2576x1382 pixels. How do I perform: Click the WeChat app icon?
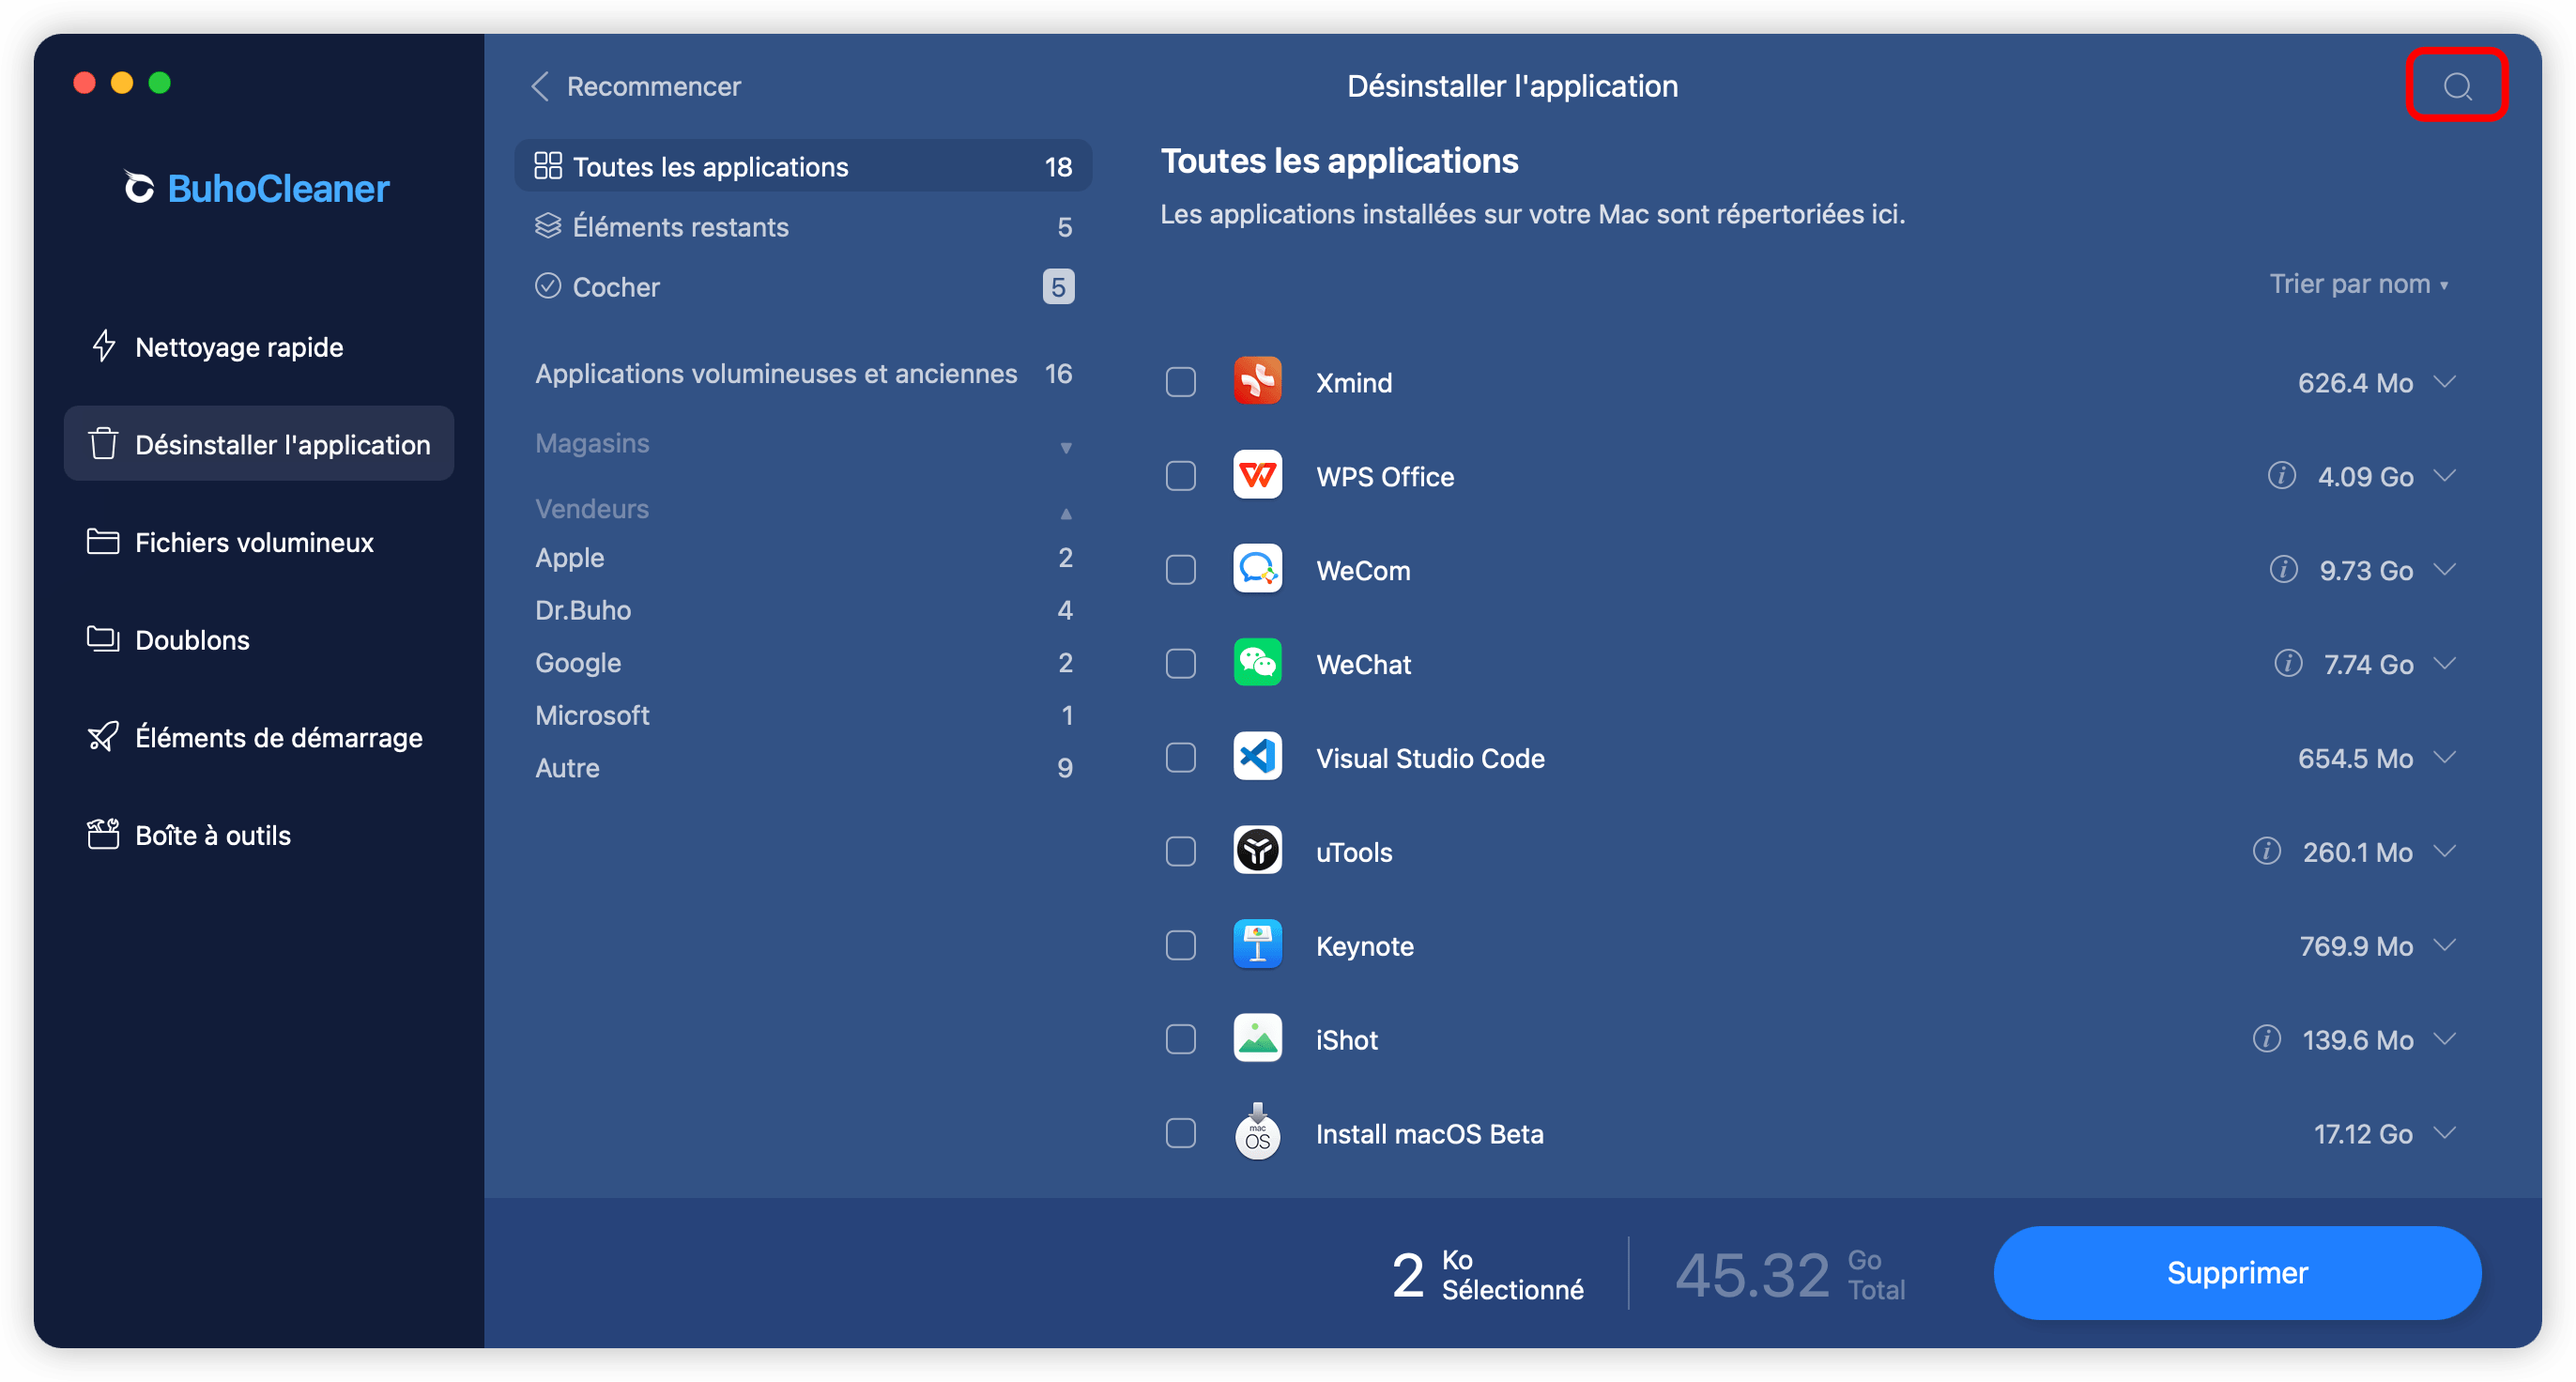point(1257,663)
